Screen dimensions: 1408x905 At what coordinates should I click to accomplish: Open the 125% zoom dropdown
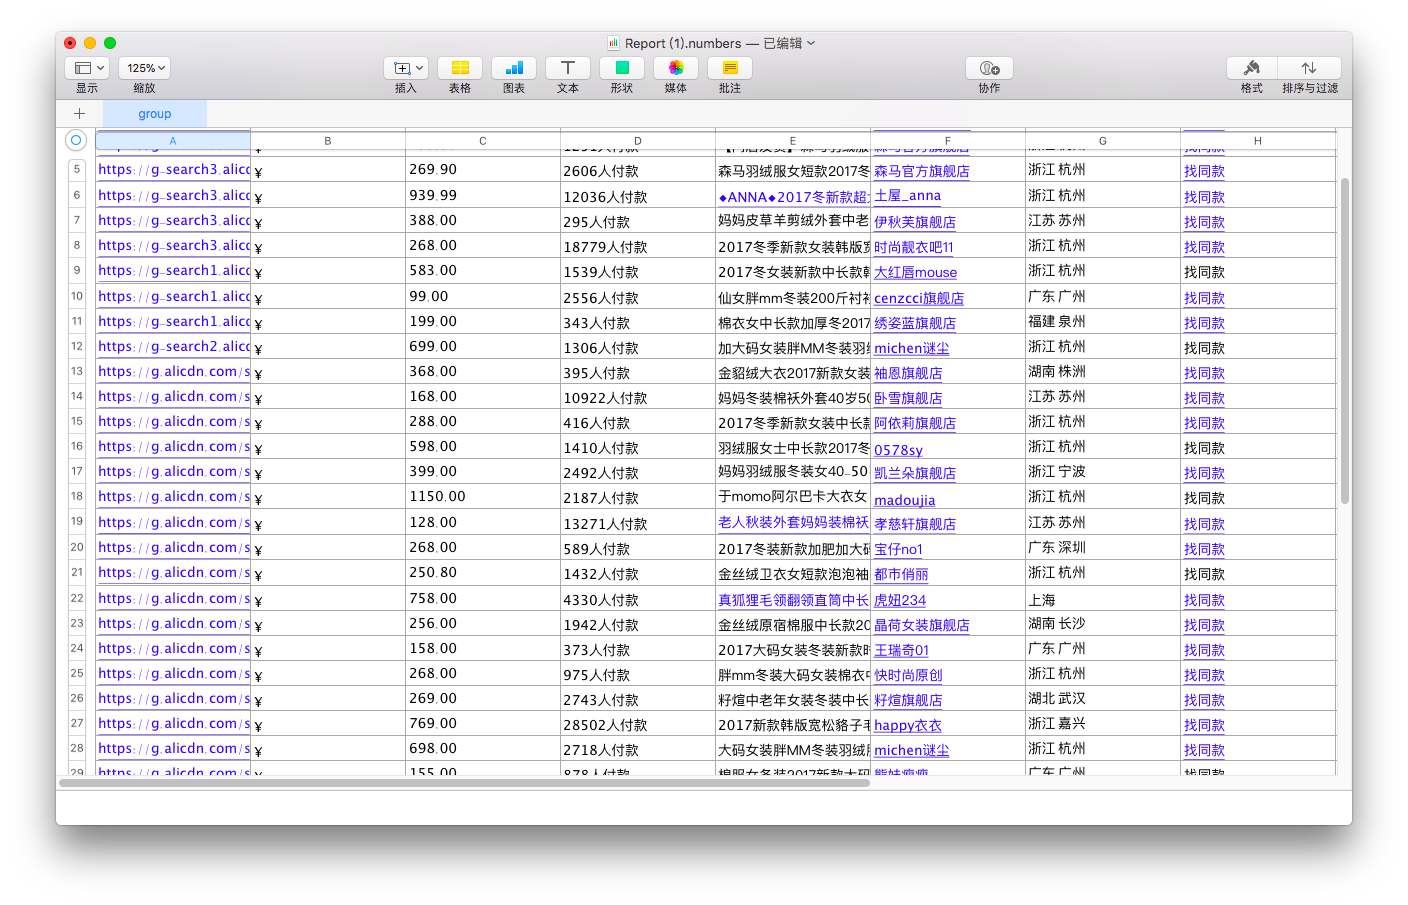pyautogui.click(x=145, y=68)
